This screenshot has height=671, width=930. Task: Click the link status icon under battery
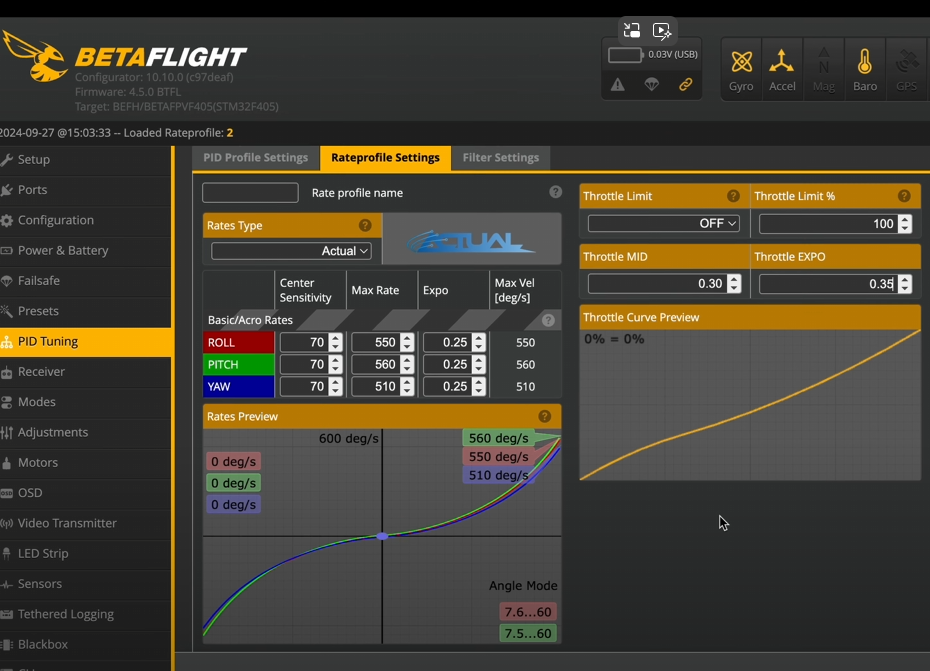point(686,85)
